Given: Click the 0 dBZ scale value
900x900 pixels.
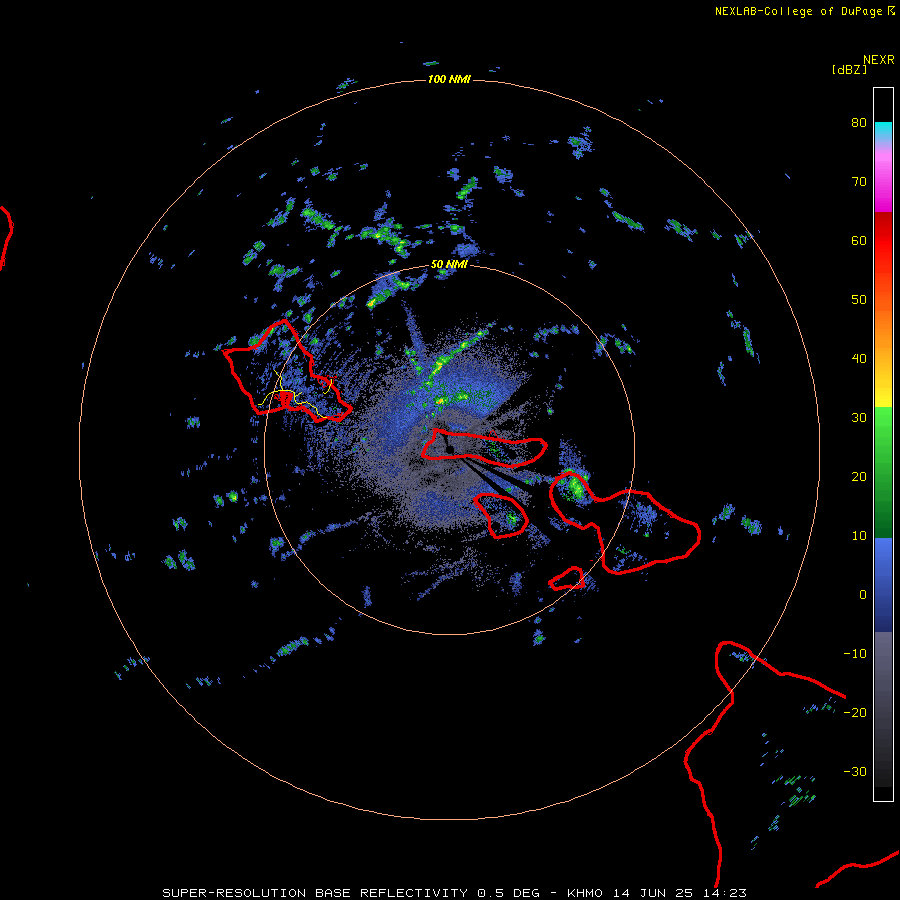Looking at the screenshot, I should coord(863,595).
